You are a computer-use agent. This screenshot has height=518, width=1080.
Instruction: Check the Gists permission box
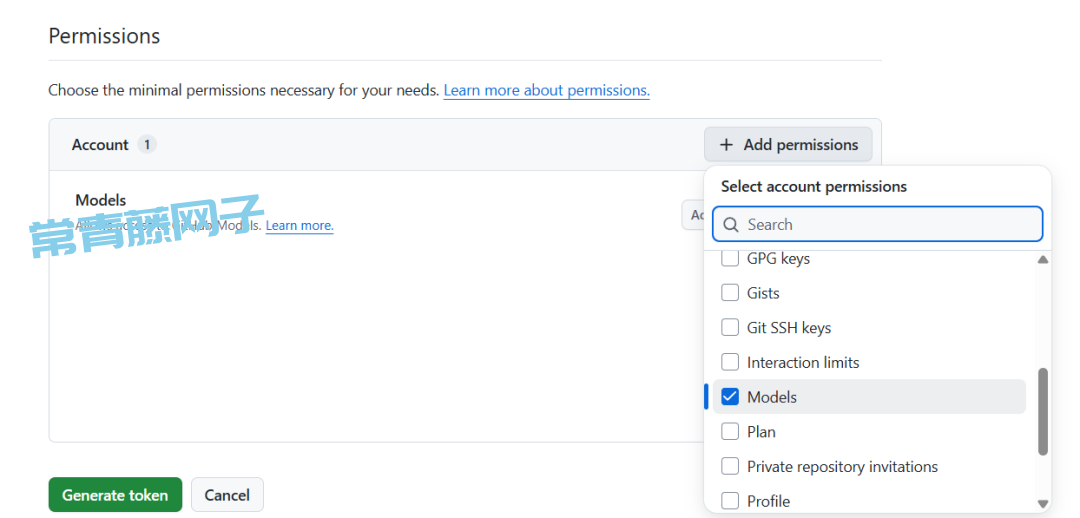[x=730, y=293]
